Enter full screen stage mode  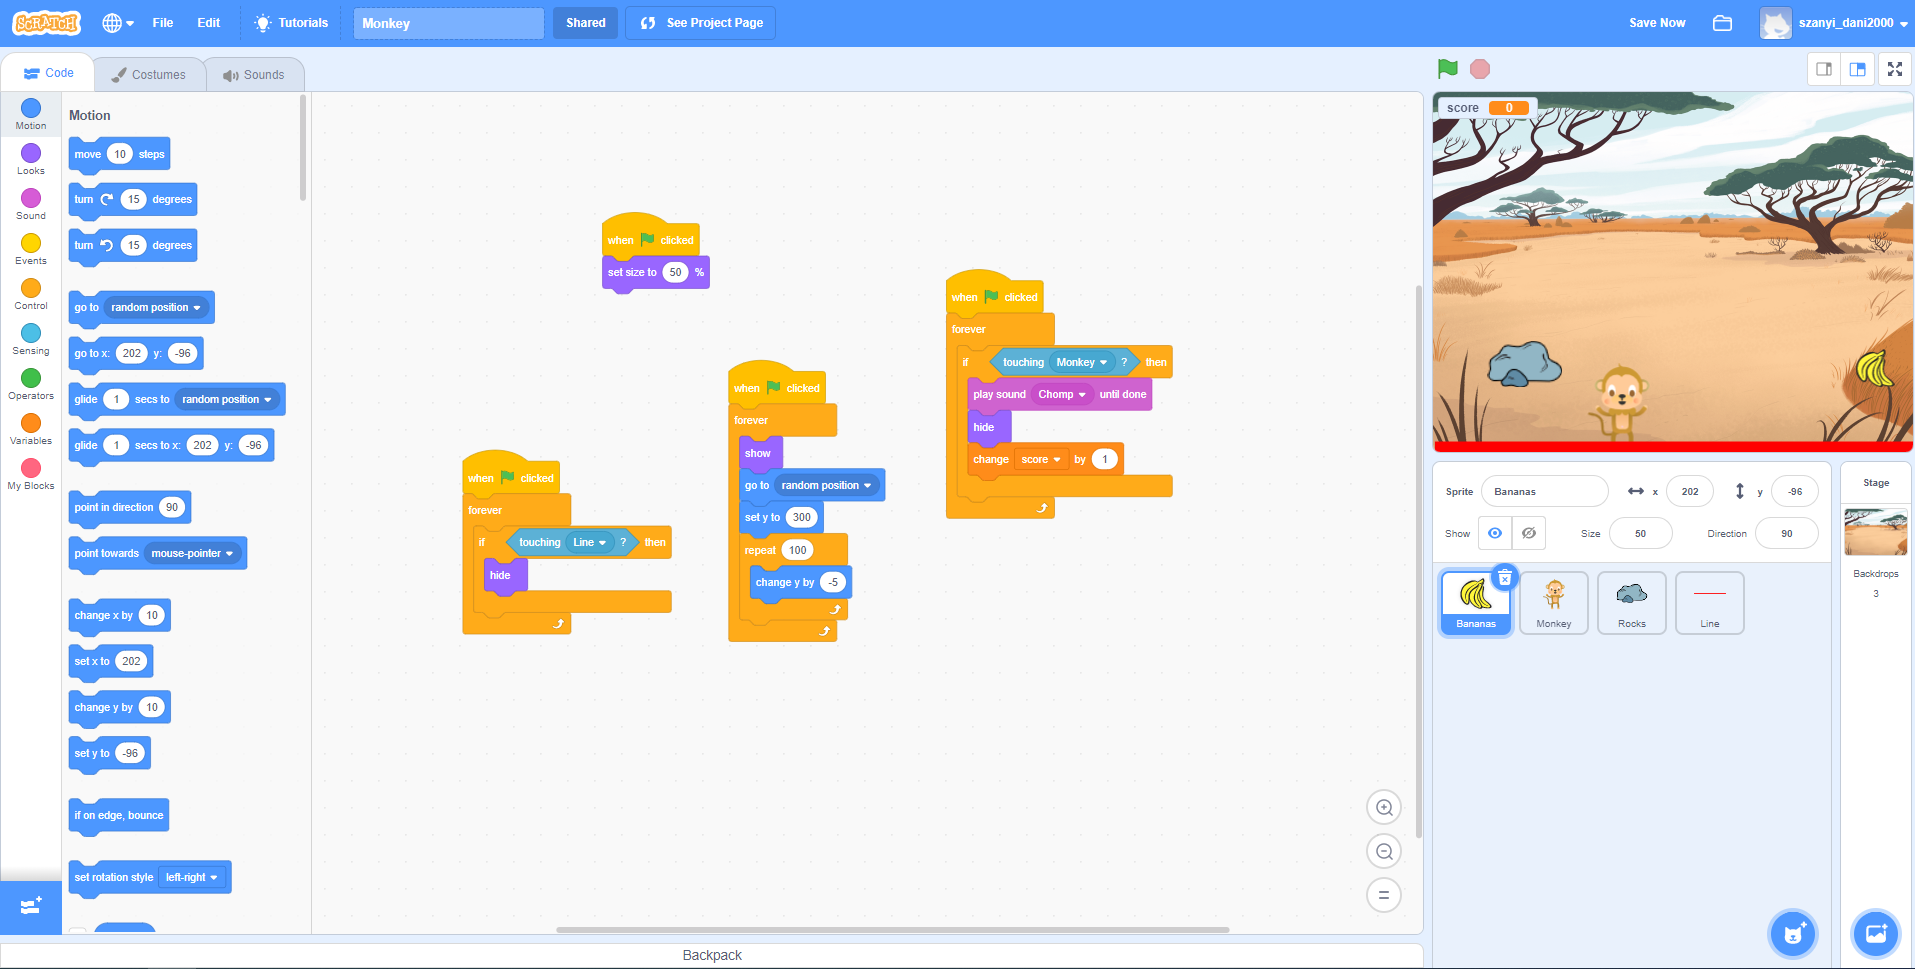1895,69
